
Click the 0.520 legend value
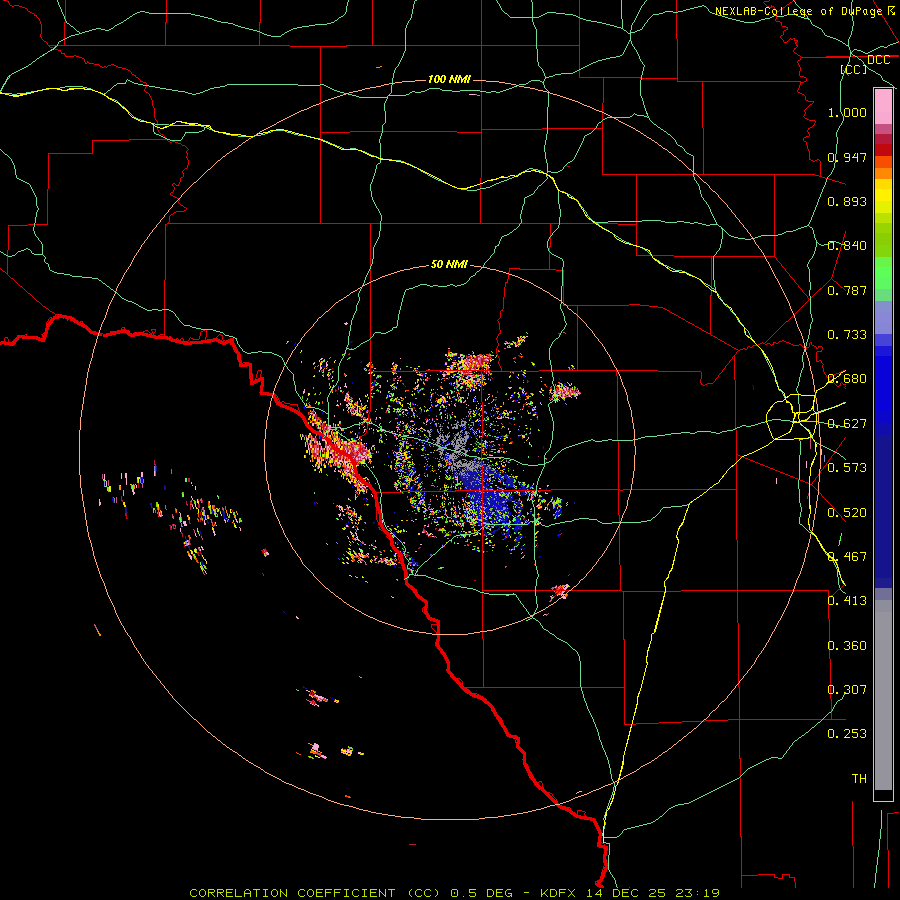(847, 513)
